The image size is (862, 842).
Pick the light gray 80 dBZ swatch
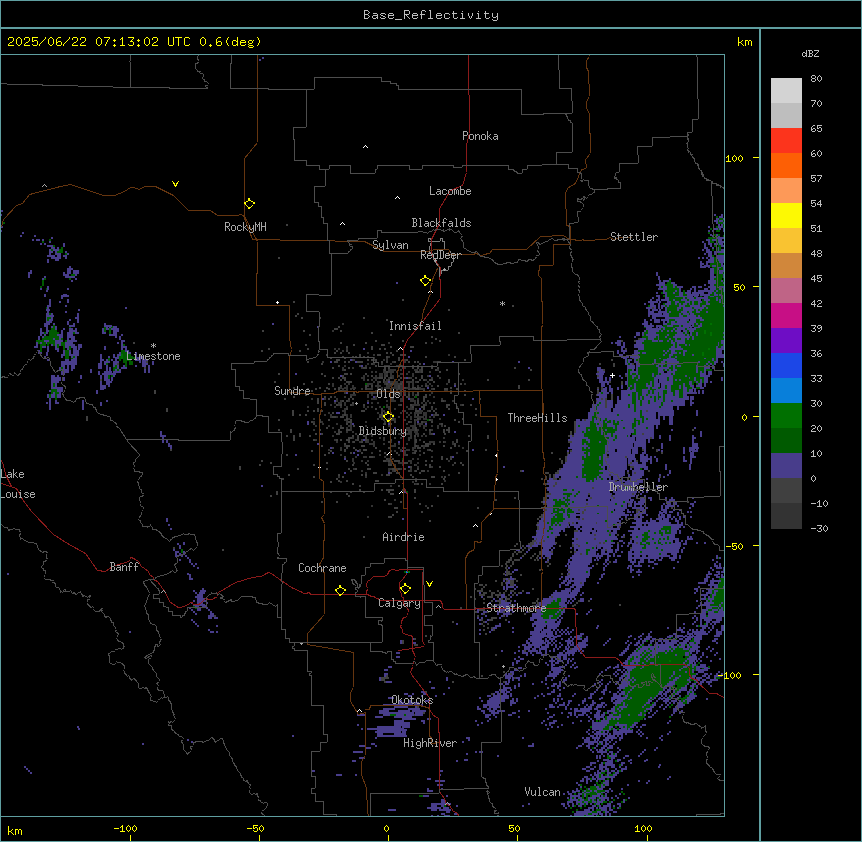coord(786,91)
